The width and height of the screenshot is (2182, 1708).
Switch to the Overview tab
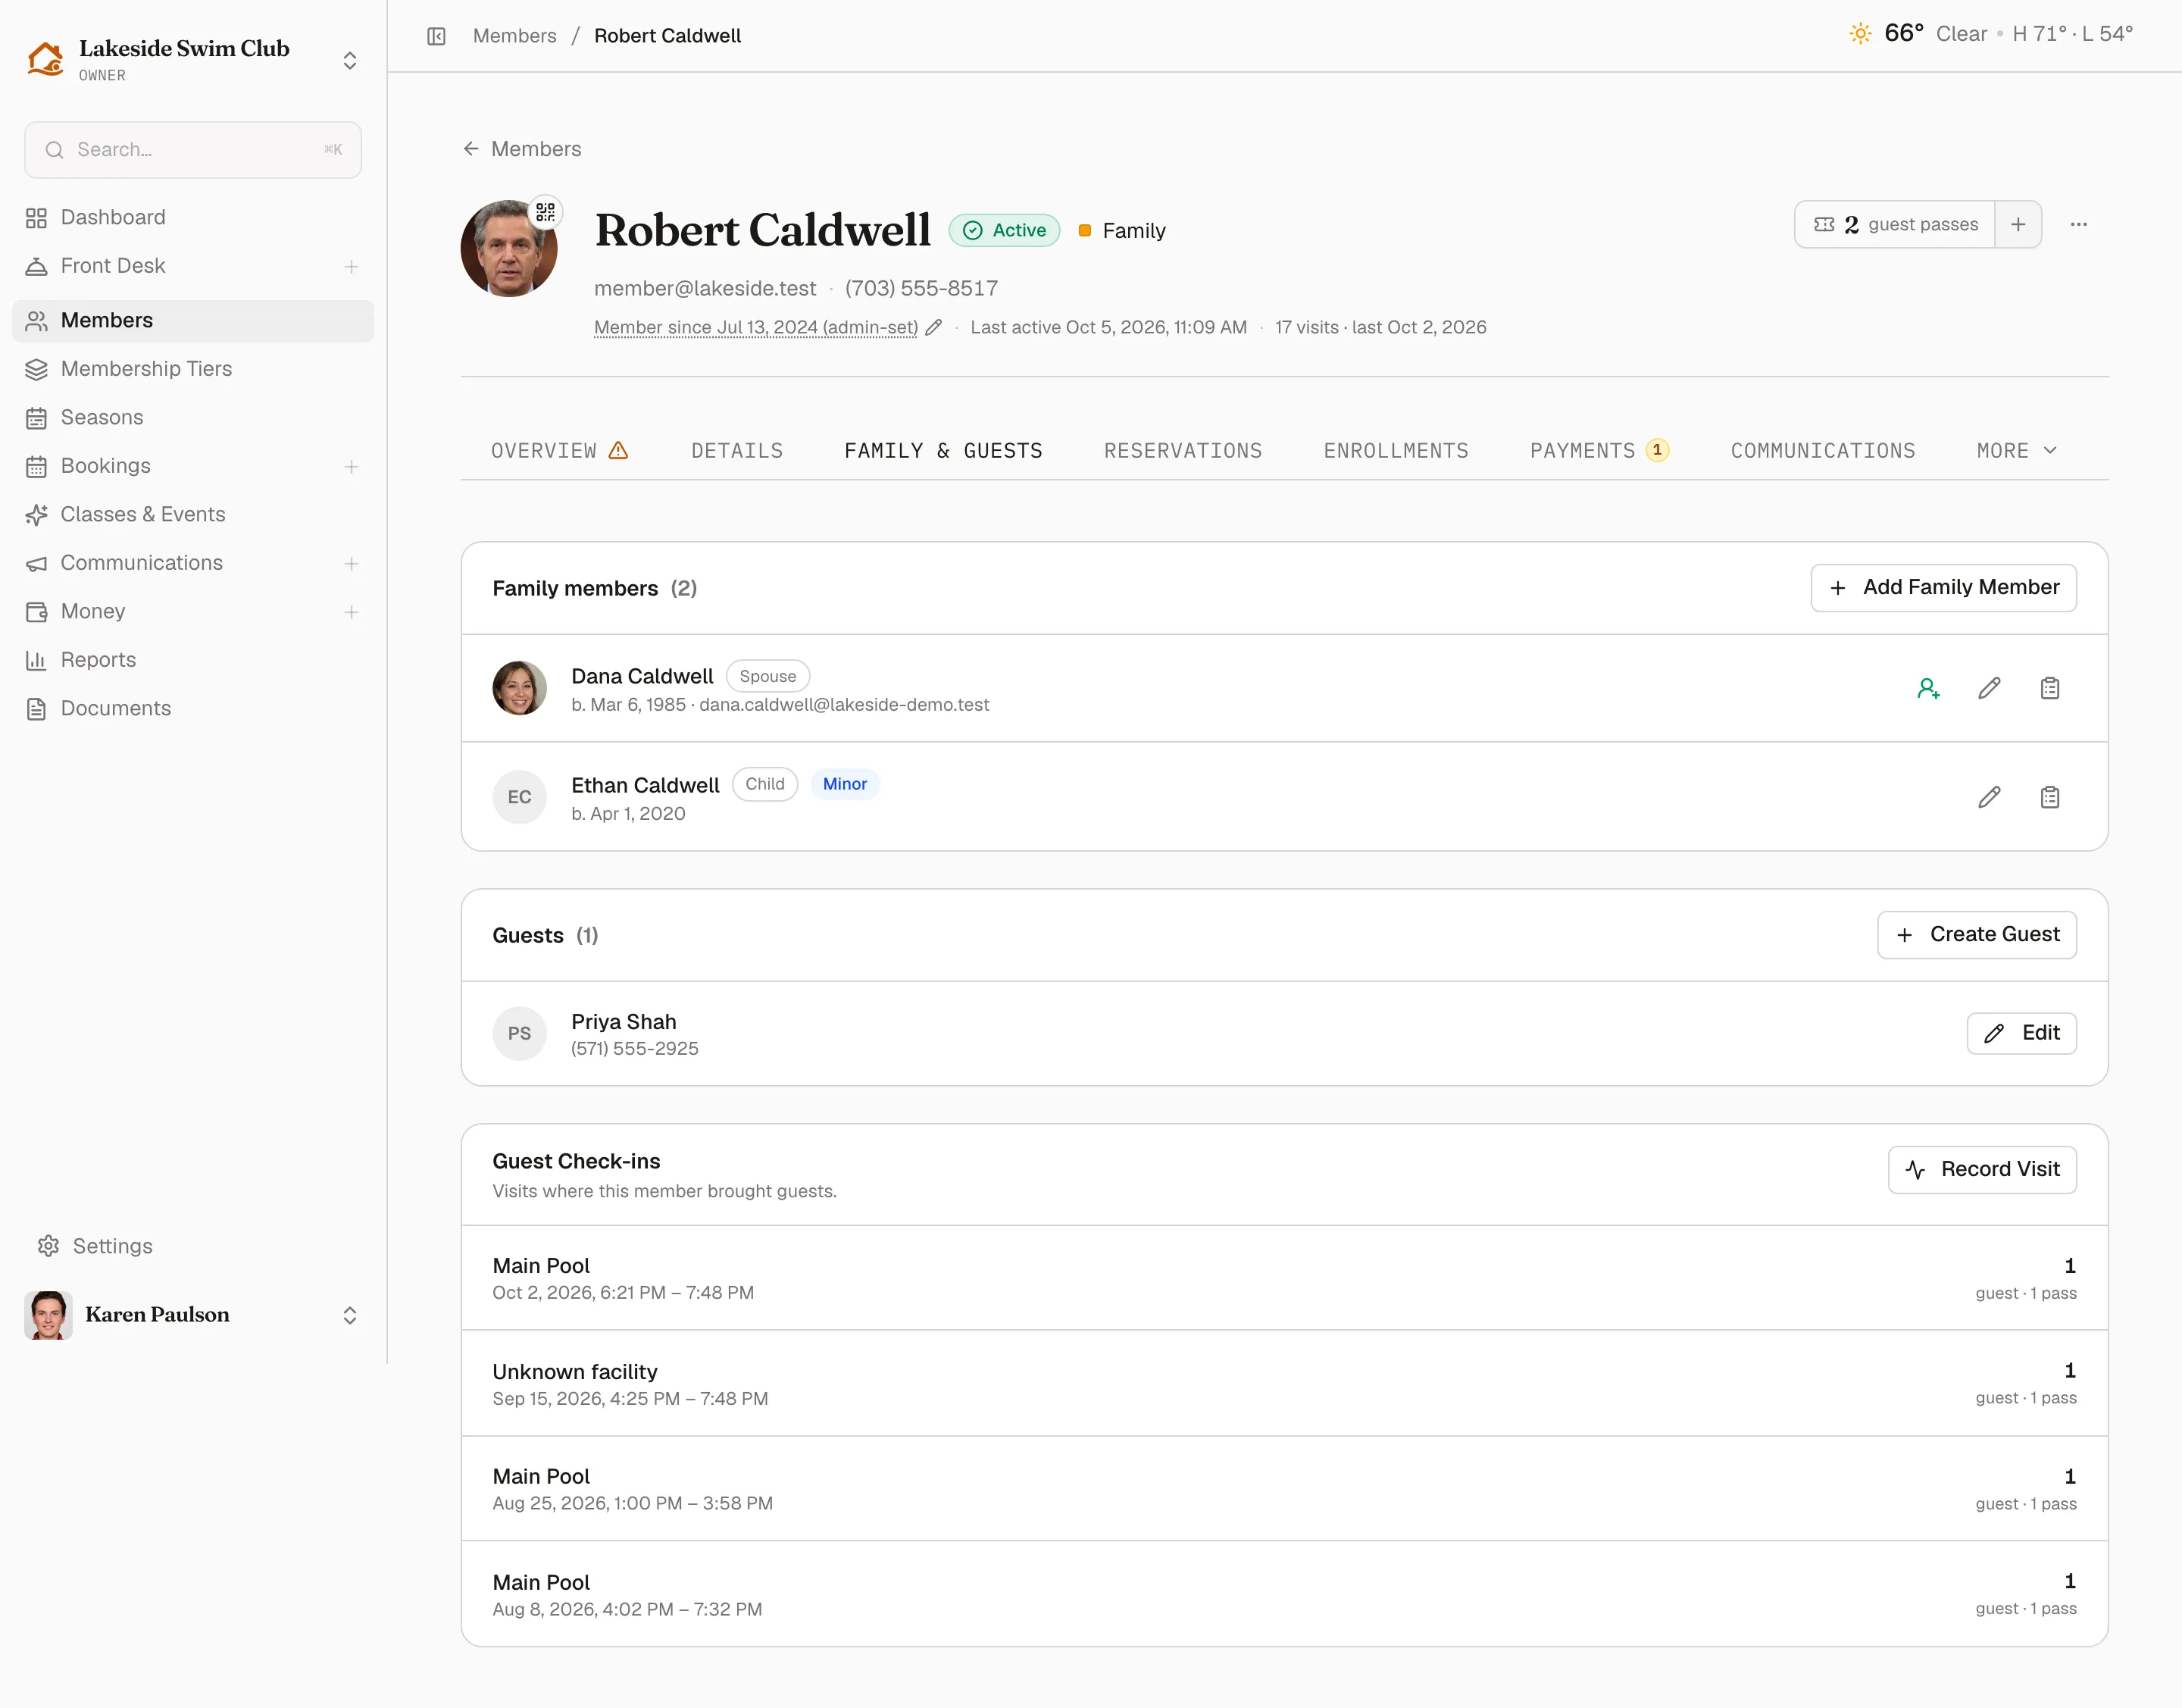coord(559,451)
